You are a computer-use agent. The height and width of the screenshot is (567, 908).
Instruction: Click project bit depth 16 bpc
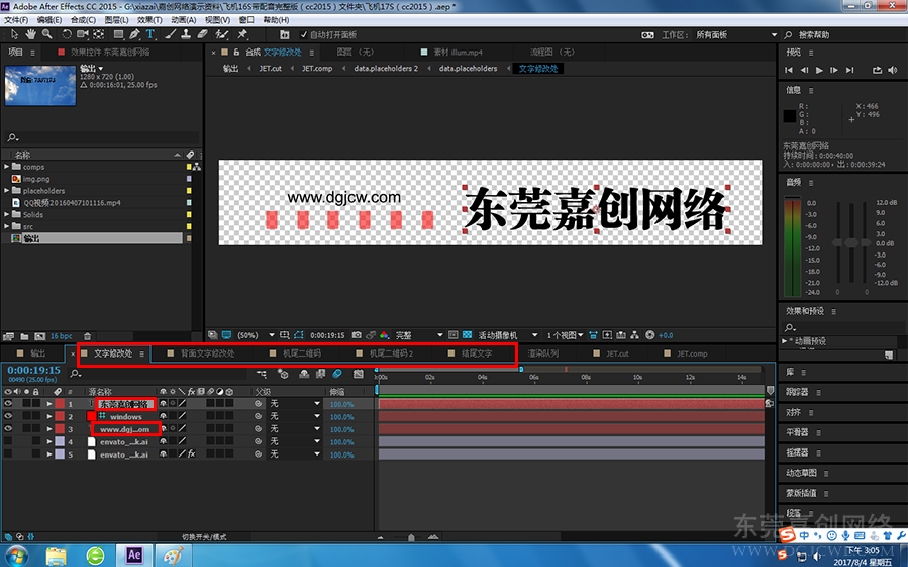point(61,336)
